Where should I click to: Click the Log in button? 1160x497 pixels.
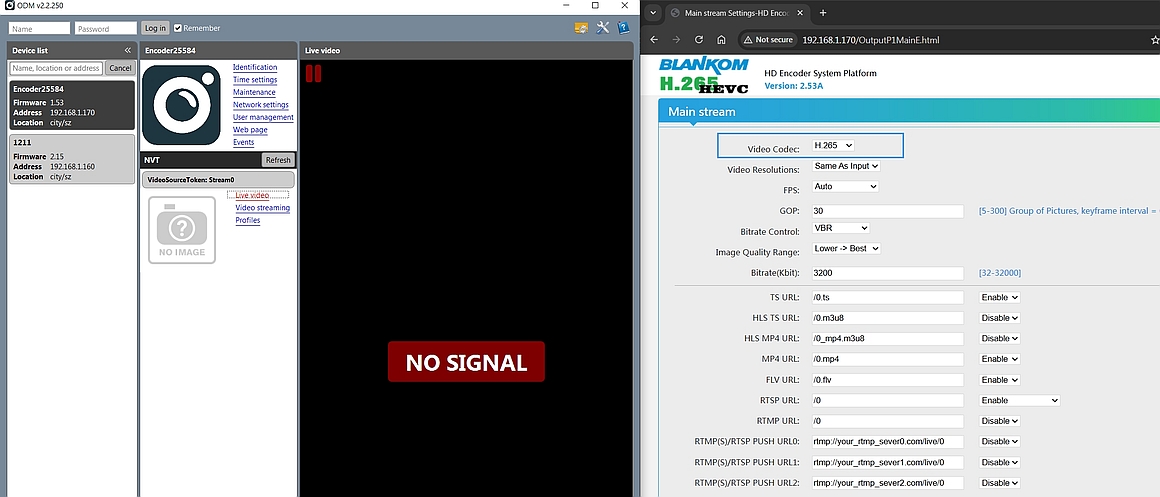[155, 28]
